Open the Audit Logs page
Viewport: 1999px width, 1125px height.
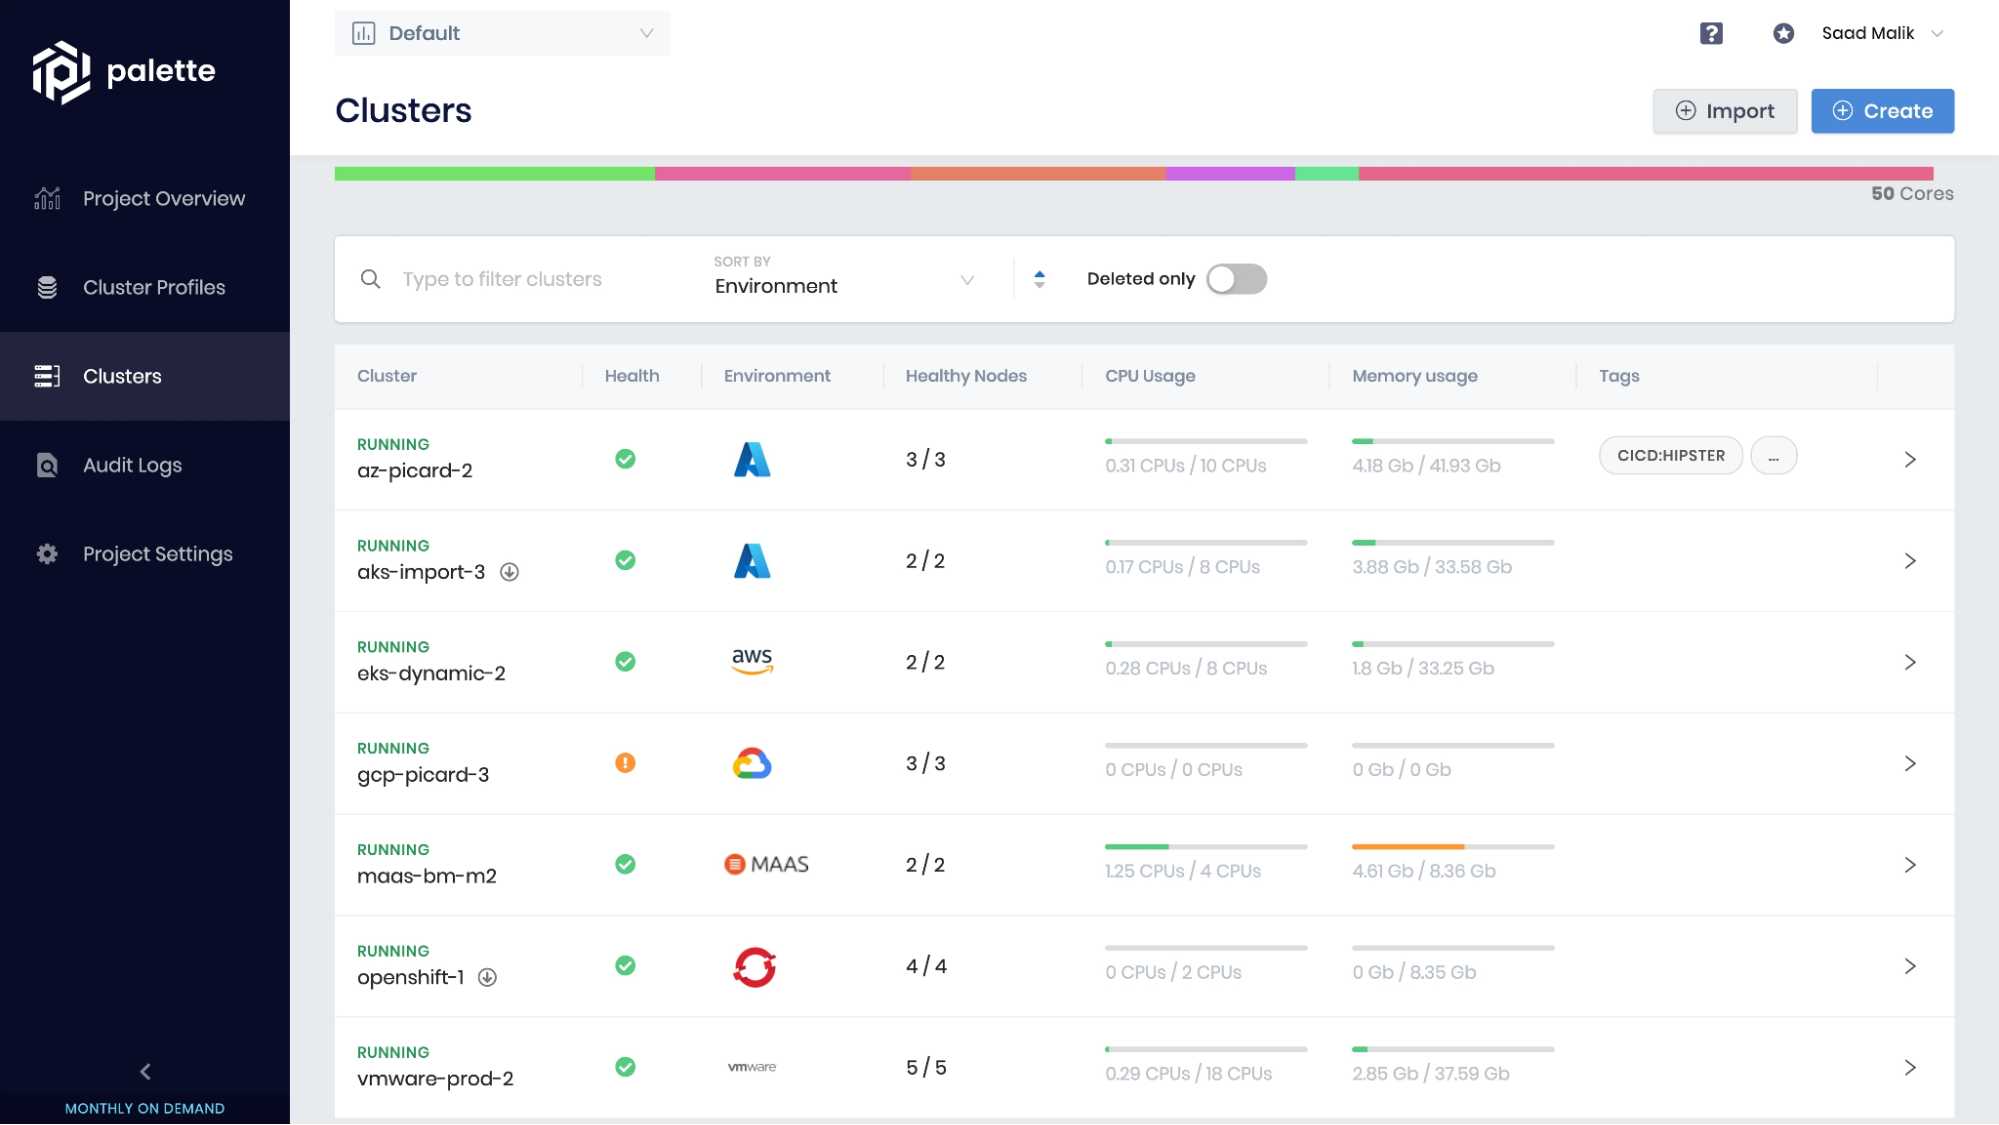click(x=131, y=464)
